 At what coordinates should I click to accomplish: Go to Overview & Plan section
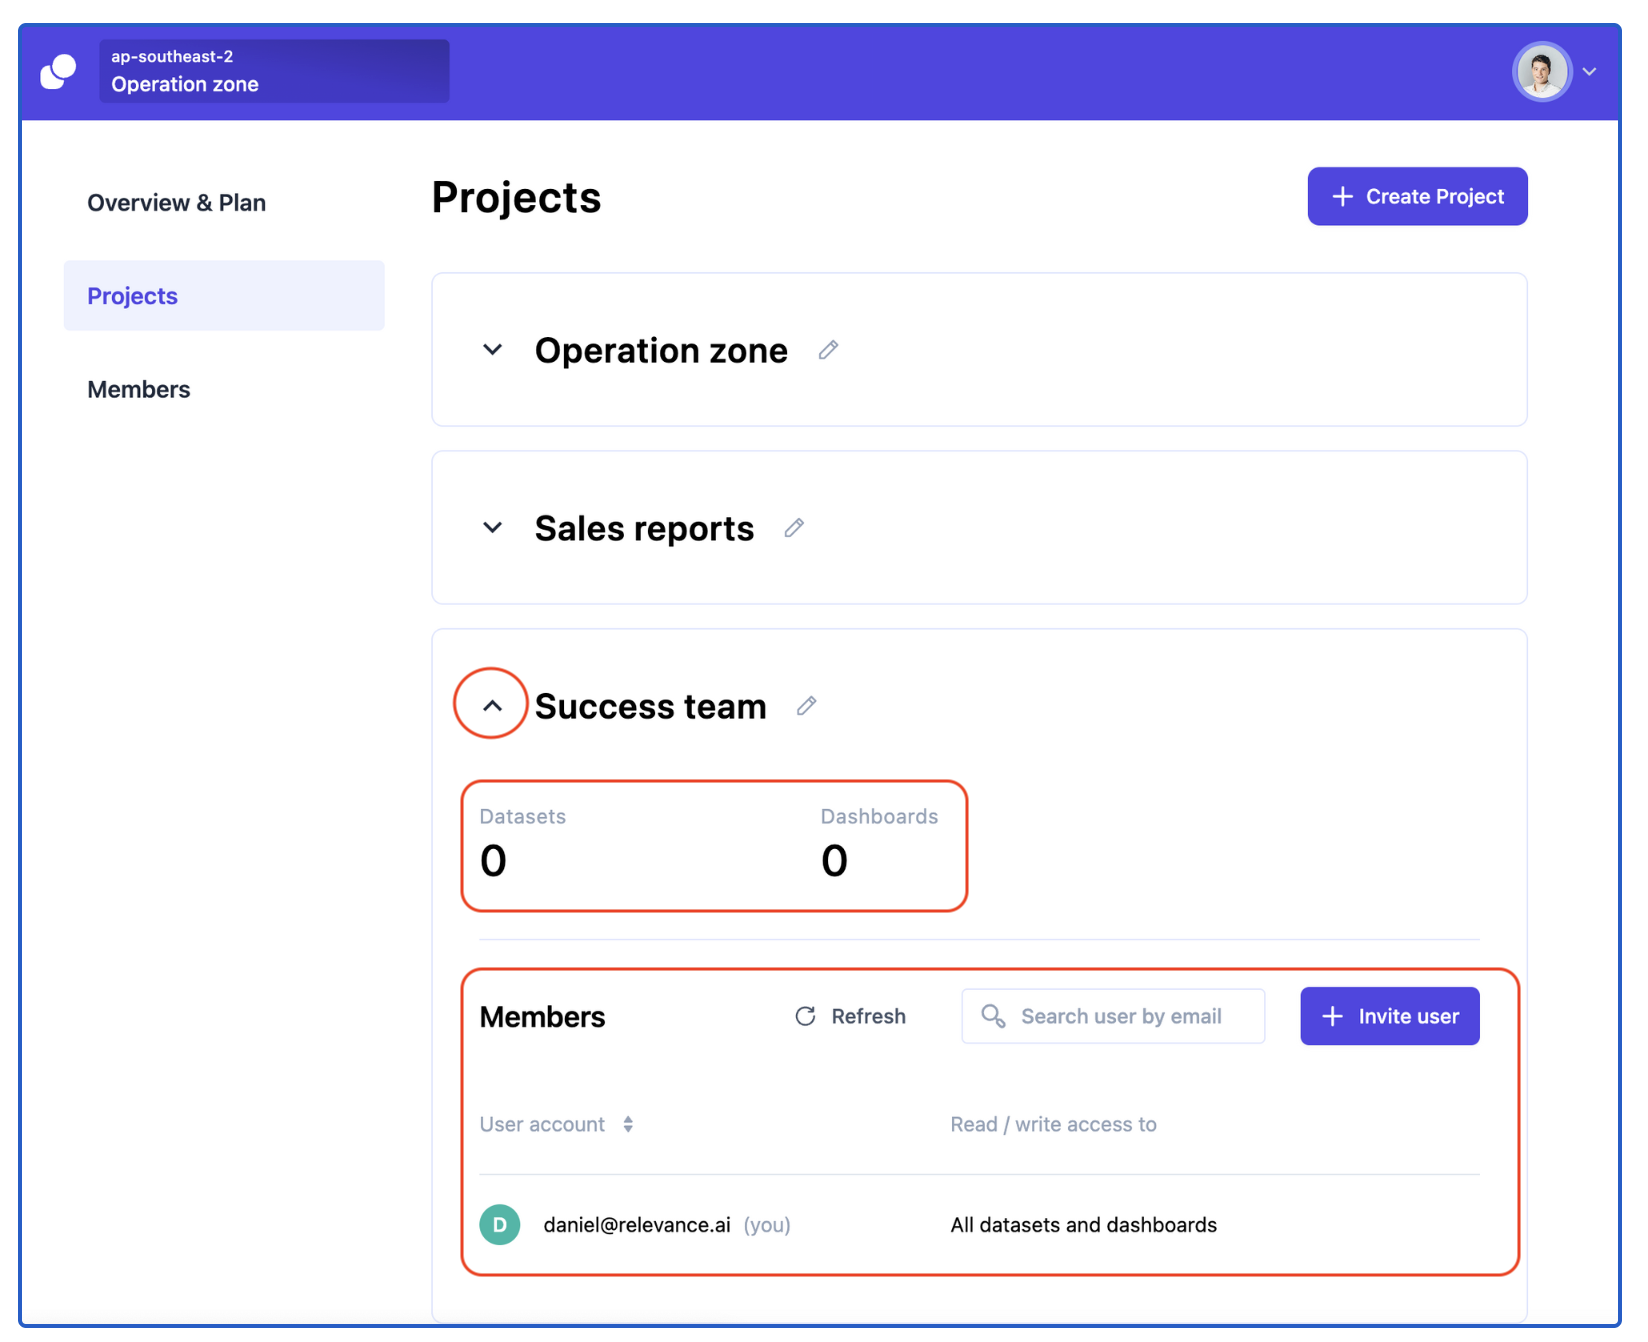pyautogui.click(x=177, y=203)
